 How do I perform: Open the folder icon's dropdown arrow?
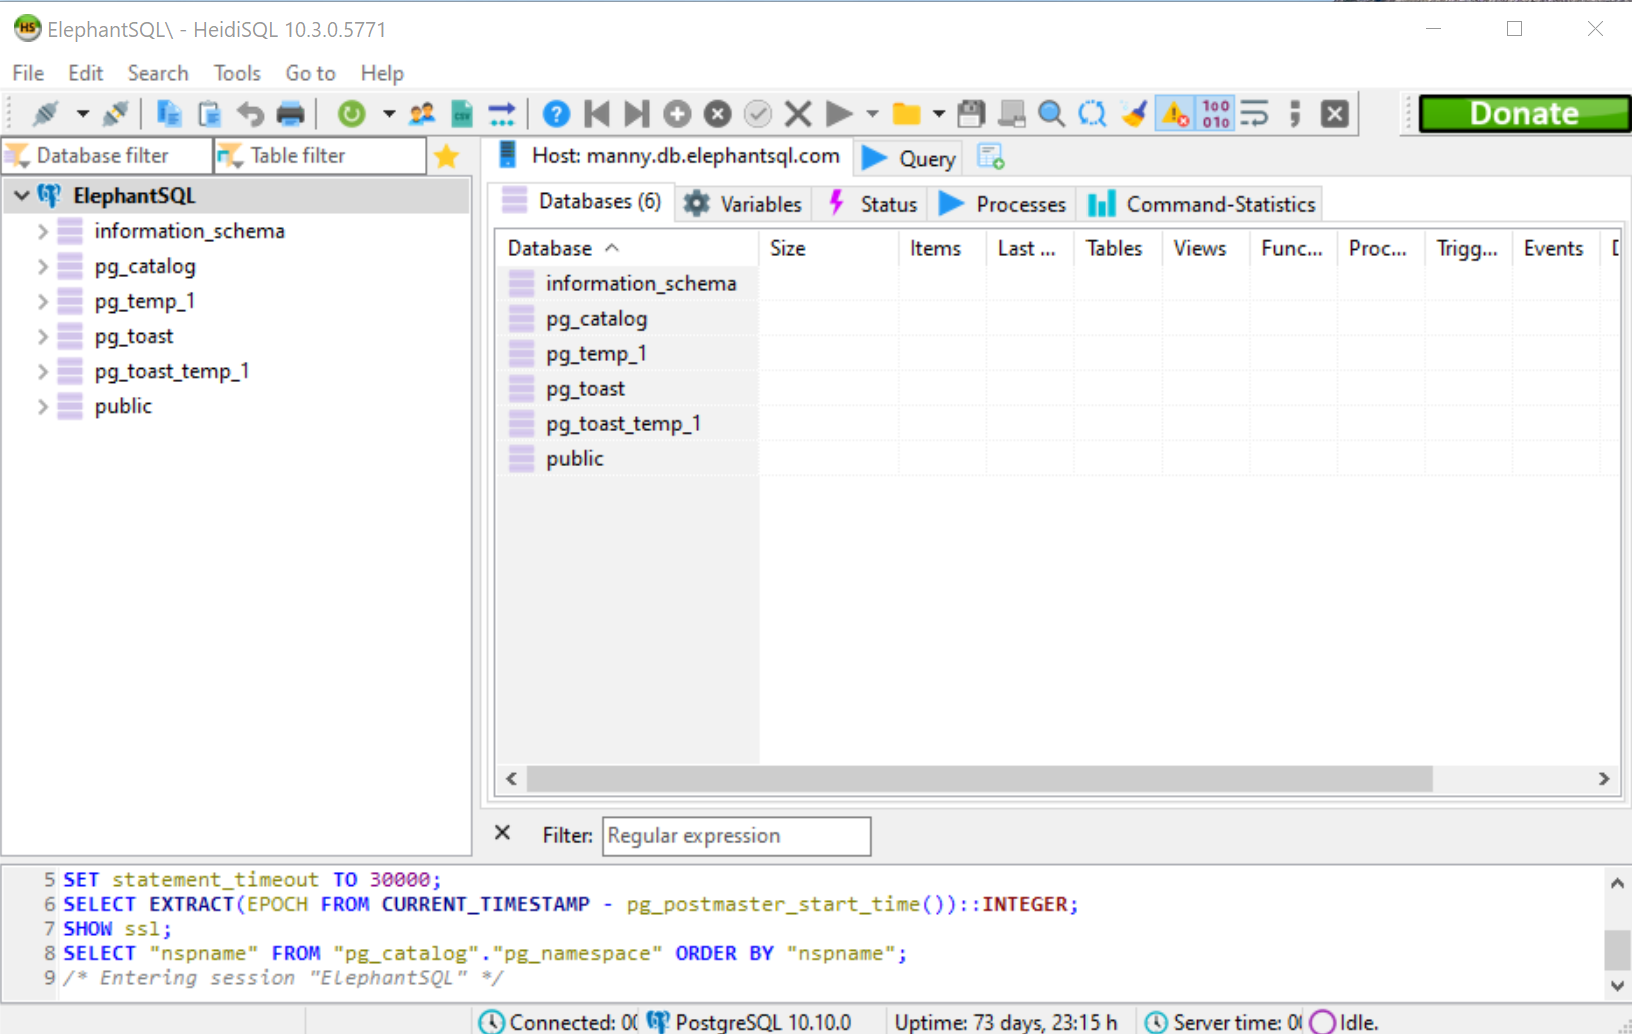[939, 114]
